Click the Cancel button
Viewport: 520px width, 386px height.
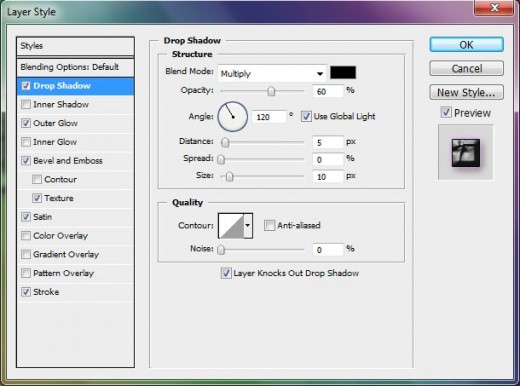[466, 68]
